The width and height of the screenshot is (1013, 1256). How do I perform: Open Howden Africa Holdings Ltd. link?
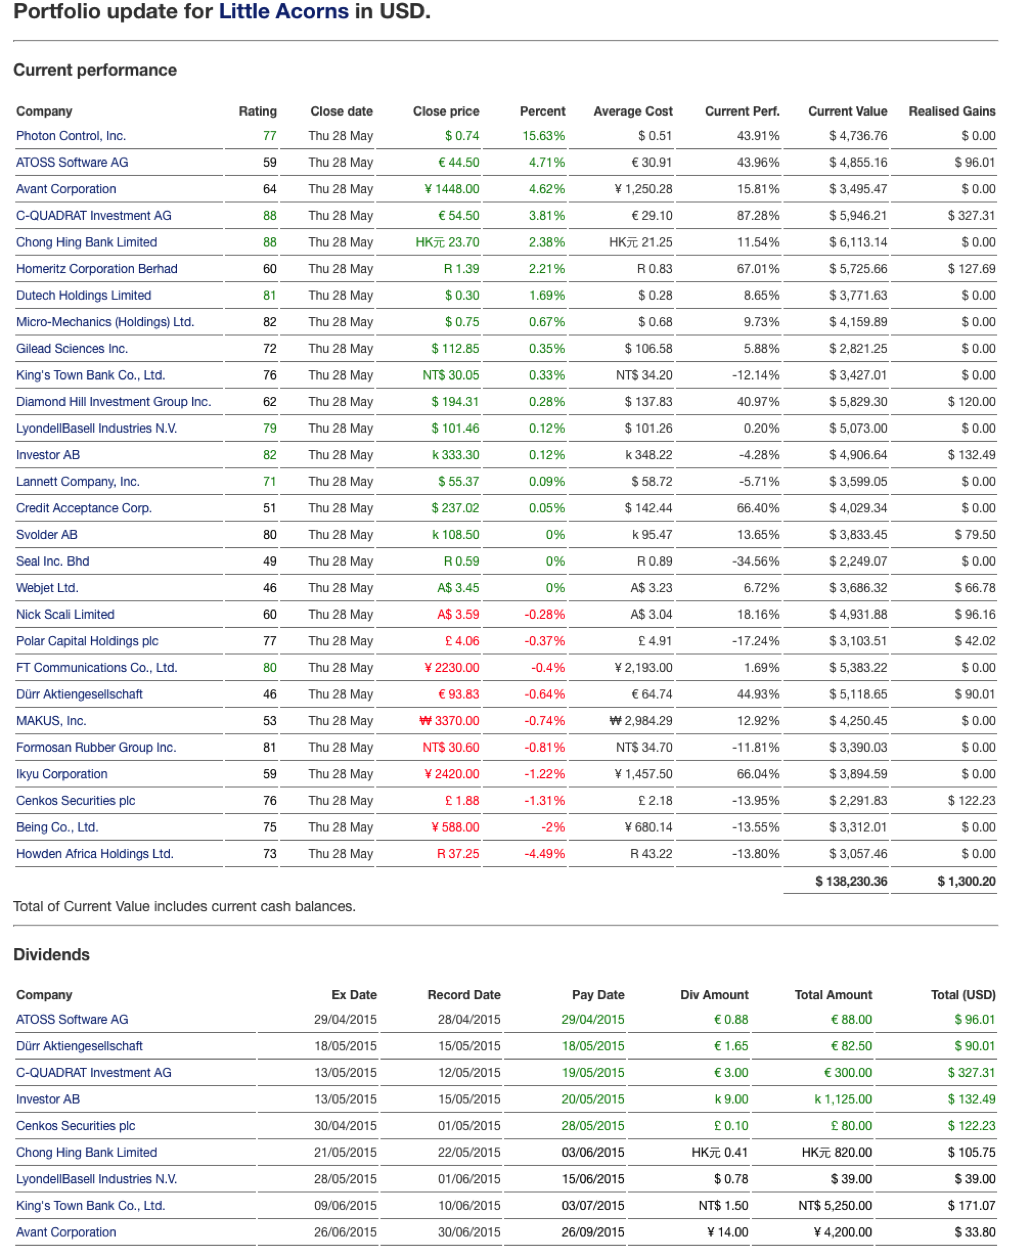coord(95,854)
